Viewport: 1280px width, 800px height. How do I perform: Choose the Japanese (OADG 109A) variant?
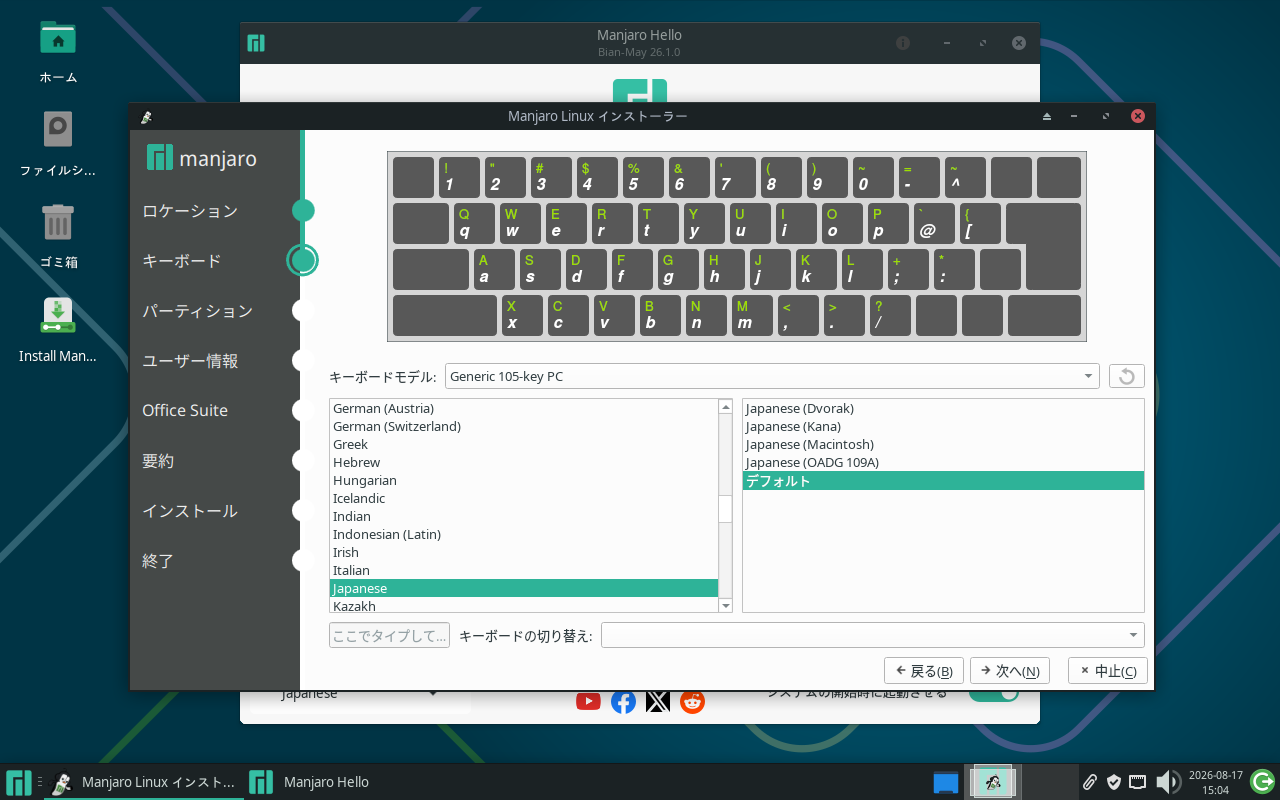coord(943,462)
